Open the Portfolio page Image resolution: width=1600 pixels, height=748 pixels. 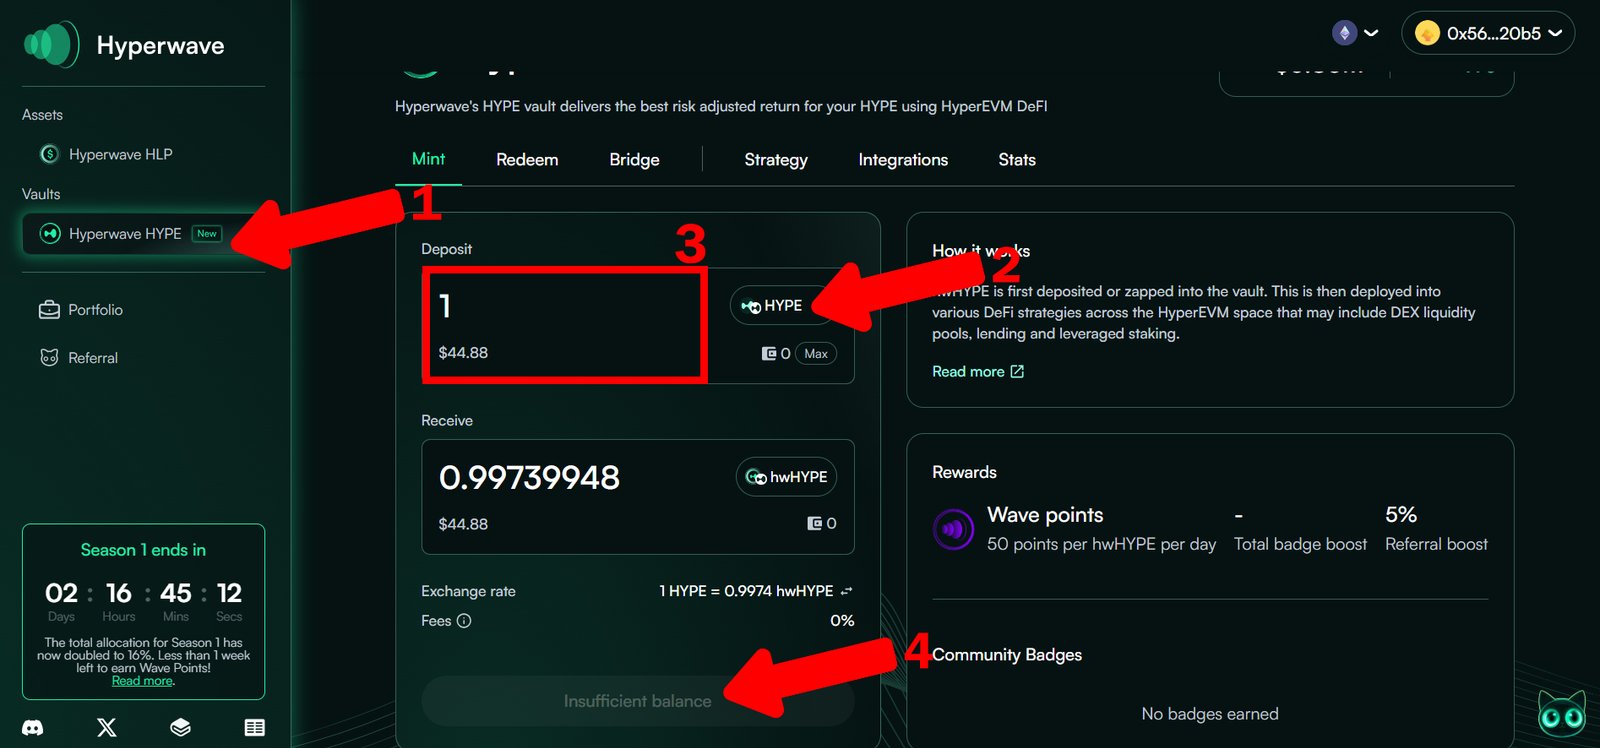(95, 310)
